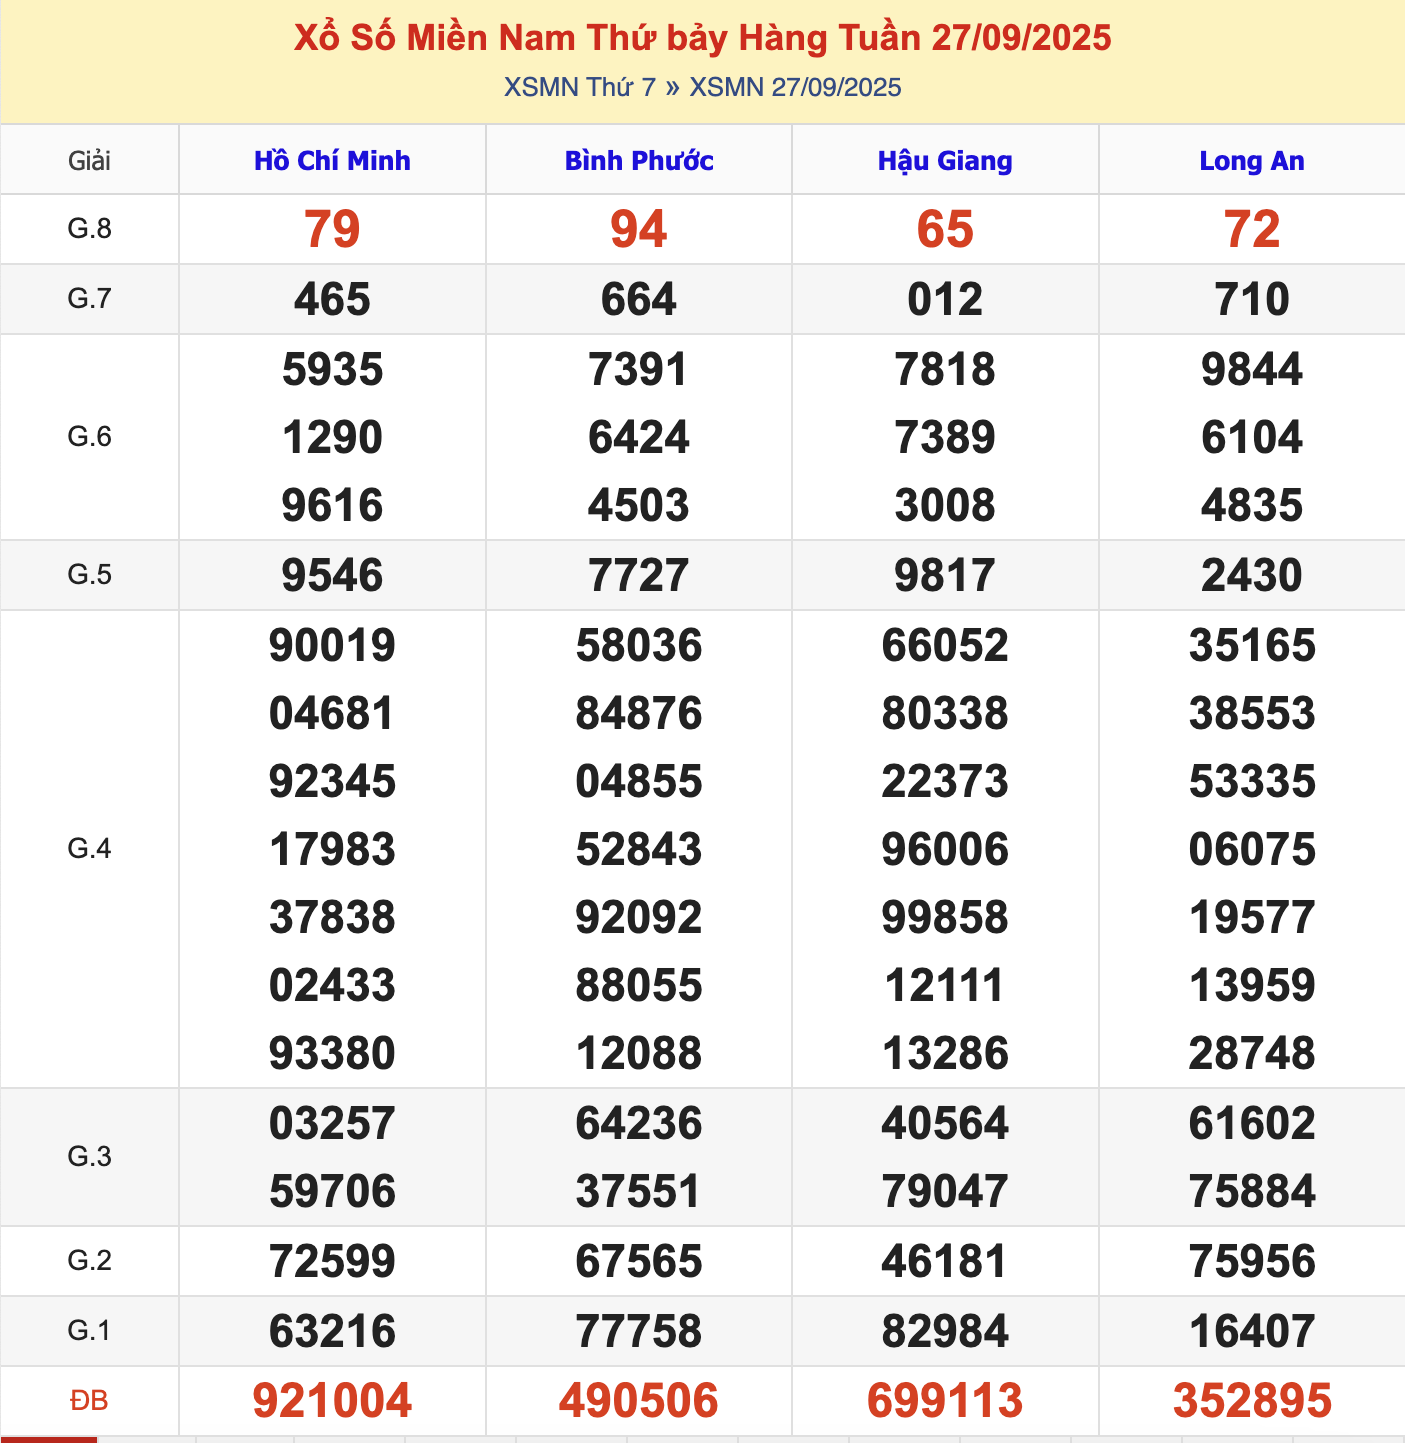
Task: Click the red page title for 27/09/2025
Action: coord(702,38)
